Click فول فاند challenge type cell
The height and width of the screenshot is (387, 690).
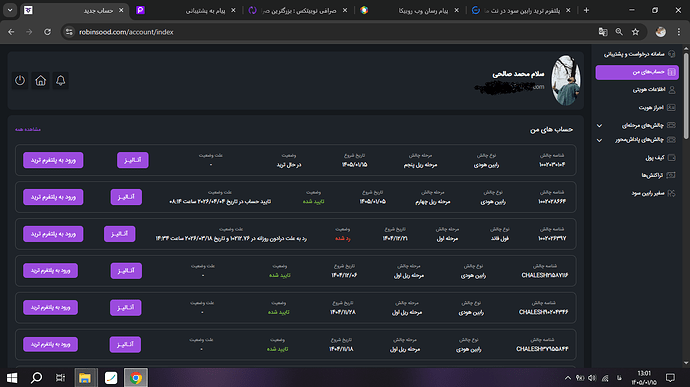coord(500,239)
